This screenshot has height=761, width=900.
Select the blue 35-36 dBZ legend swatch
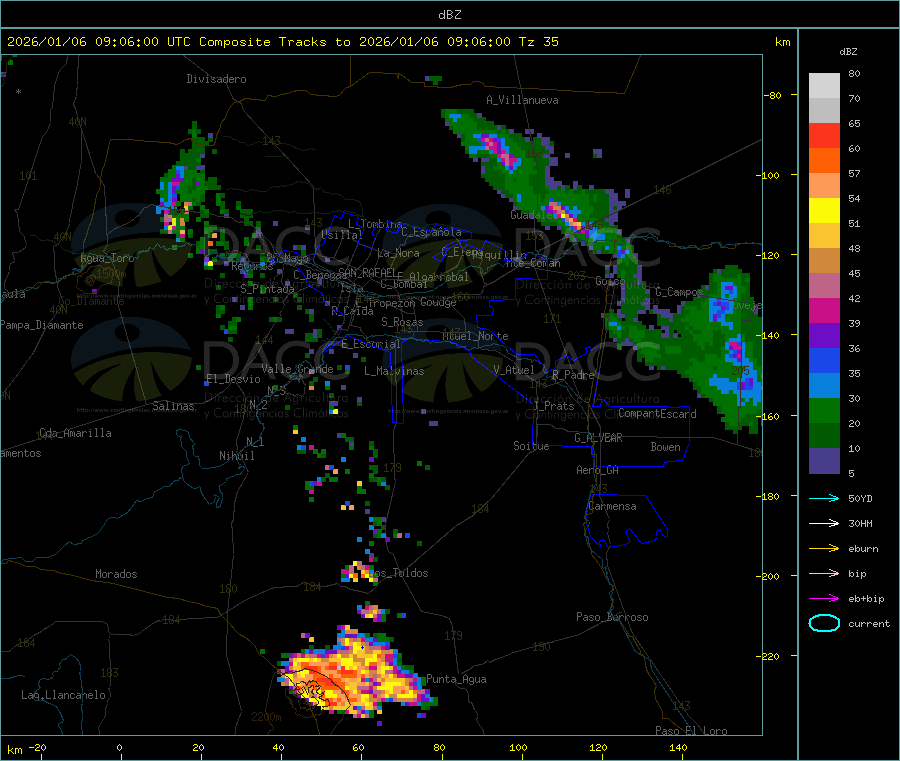pyautogui.click(x=824, y=361)
